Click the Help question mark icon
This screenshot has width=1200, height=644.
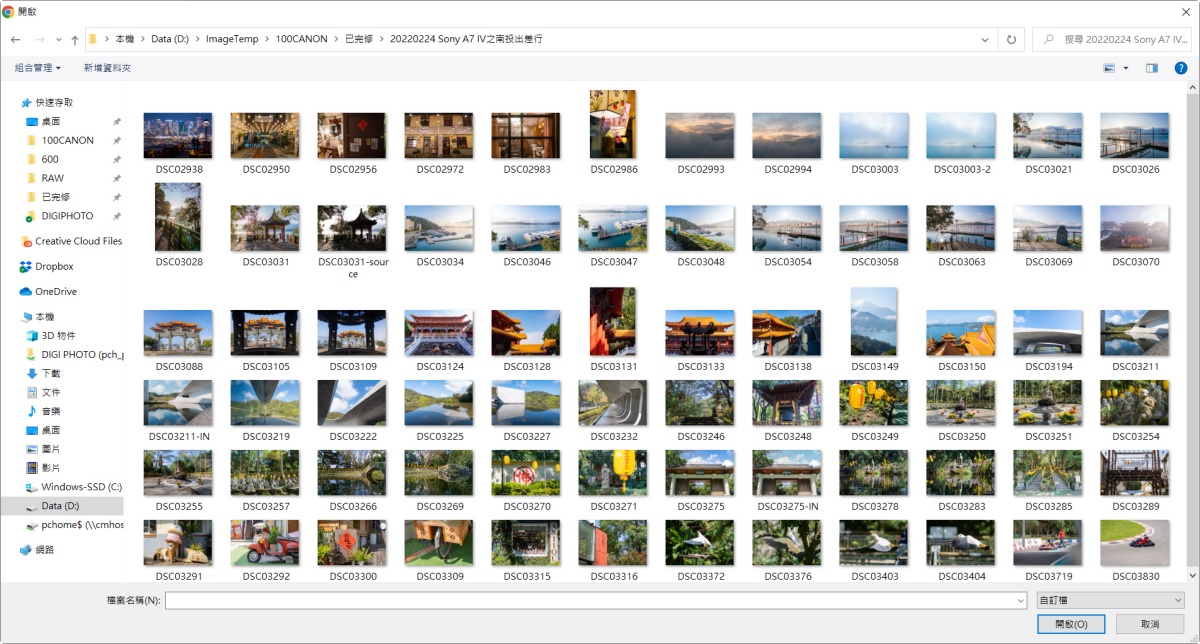(1180, 68)
